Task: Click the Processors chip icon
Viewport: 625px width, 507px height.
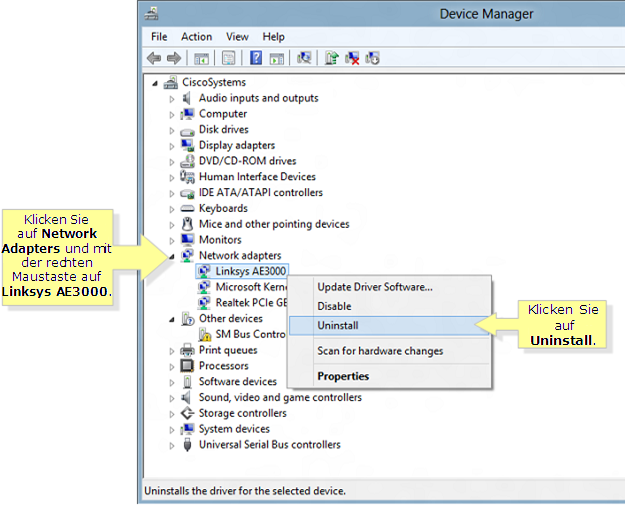Action: pos(187,366)
